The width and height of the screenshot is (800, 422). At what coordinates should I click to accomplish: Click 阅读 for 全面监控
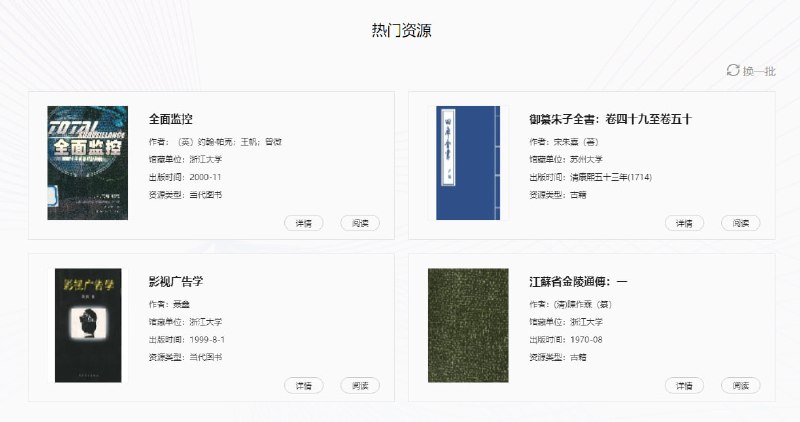tap(360, 223)
